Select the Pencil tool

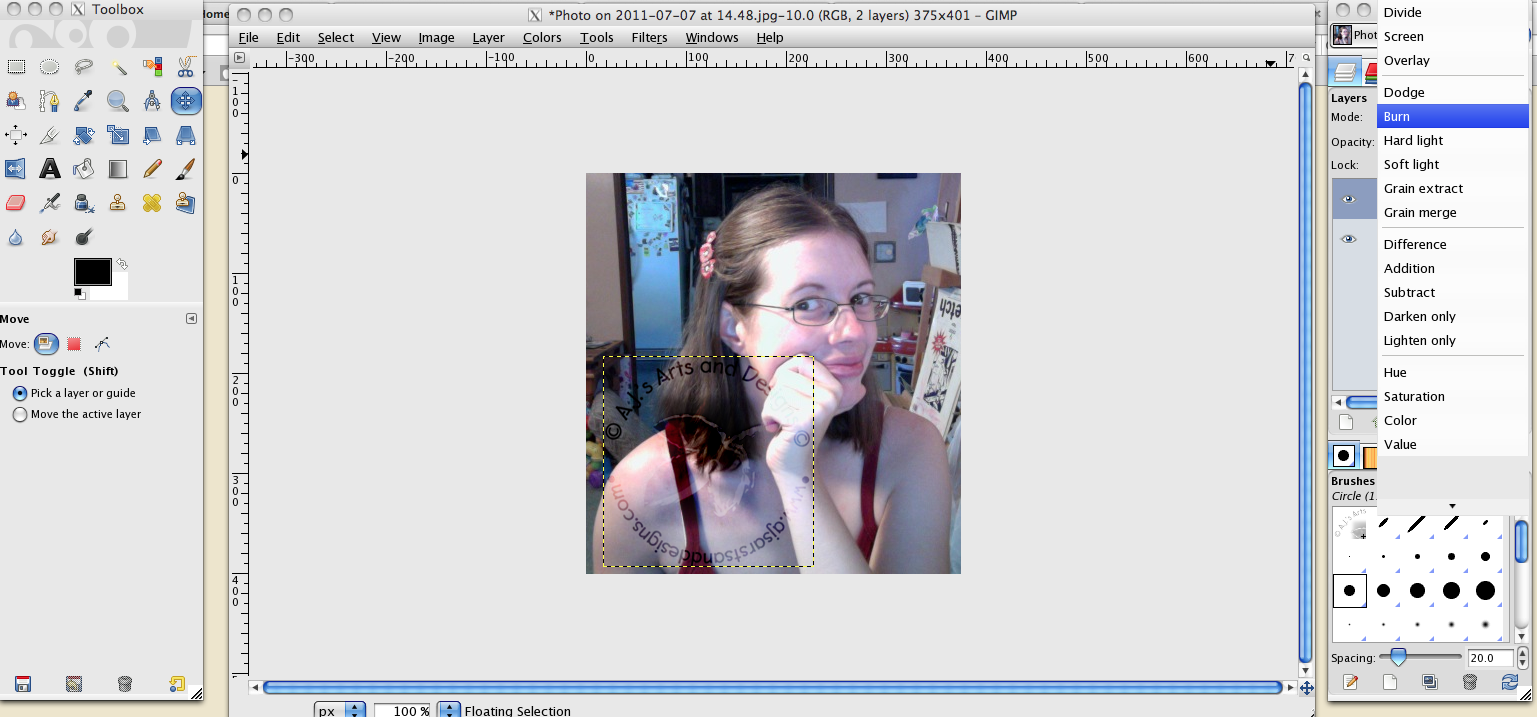click(152, 169)
